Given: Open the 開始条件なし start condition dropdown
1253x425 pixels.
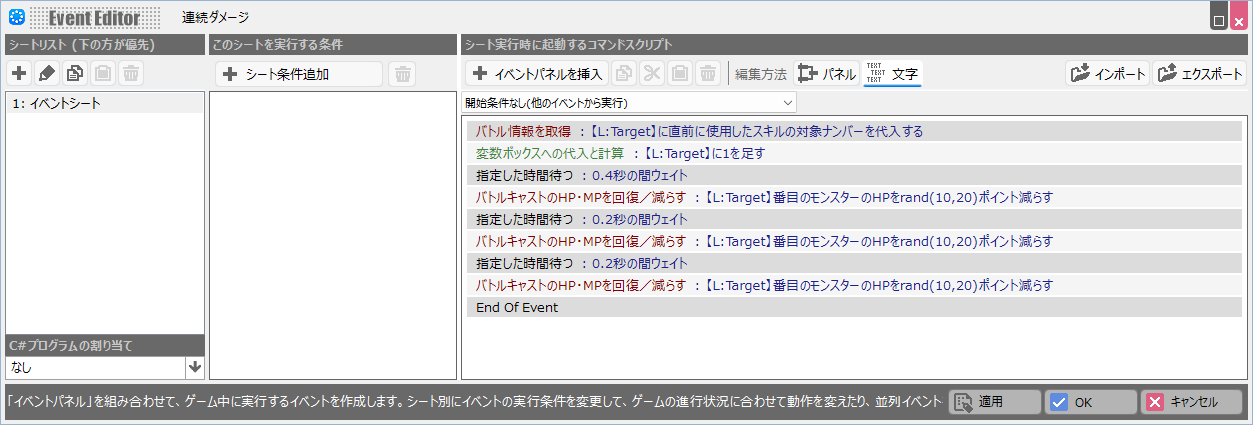Looking at the screenshot, I should (x=629, y=102).
